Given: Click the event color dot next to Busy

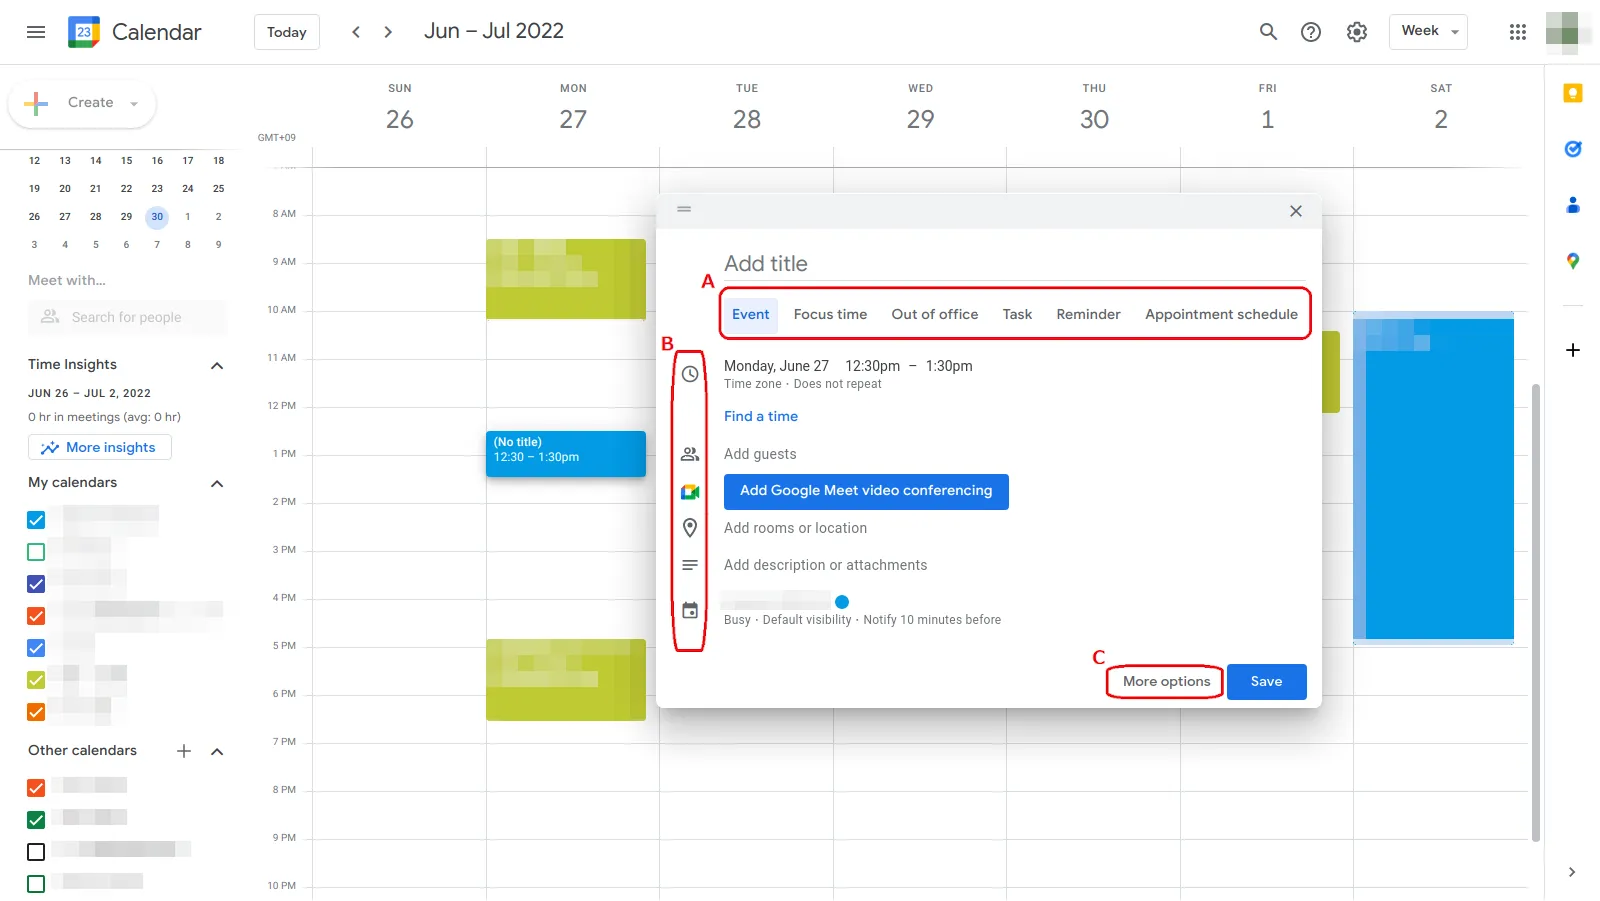Looking at the screenshot, I should tap(841, 601).
